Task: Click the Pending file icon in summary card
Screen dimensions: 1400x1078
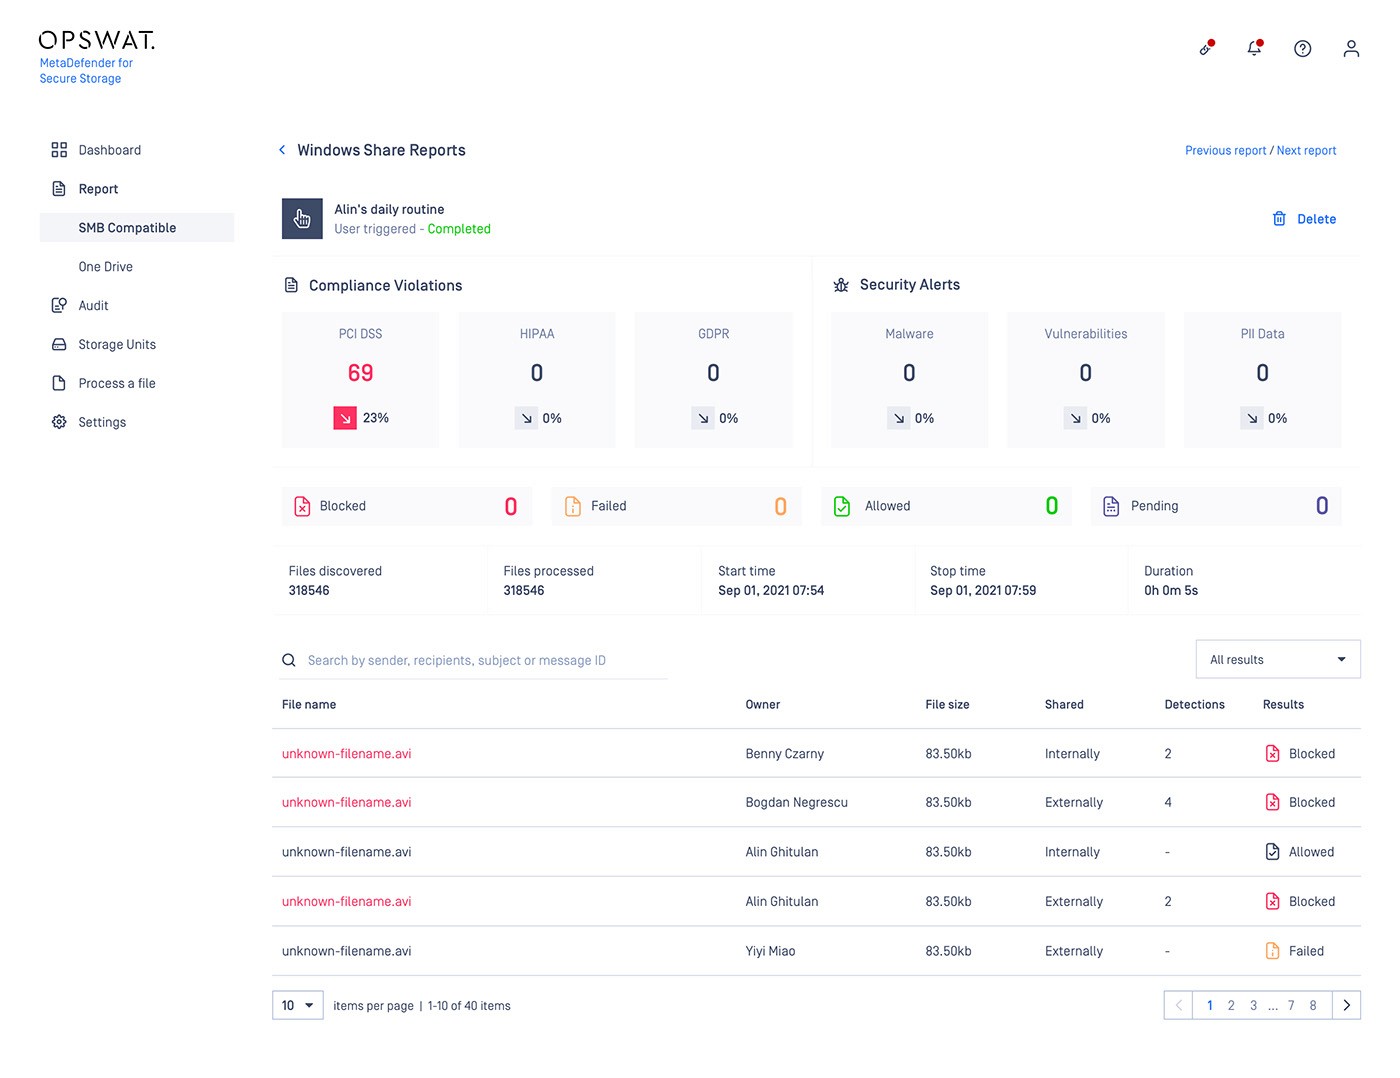Action: pos(1111,506)
